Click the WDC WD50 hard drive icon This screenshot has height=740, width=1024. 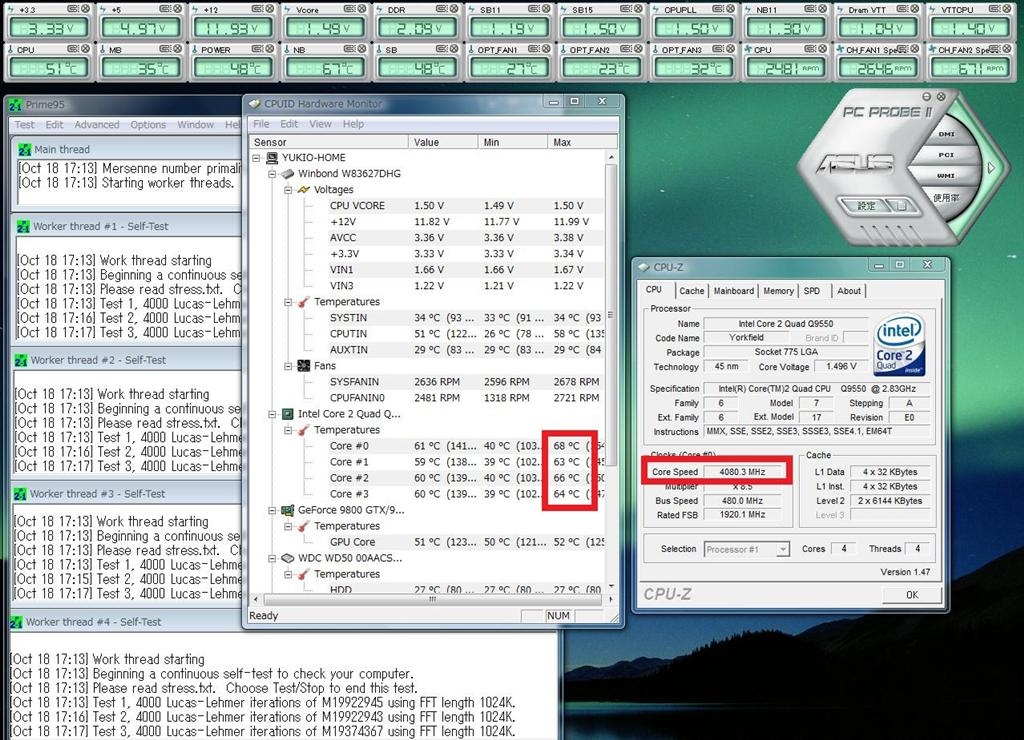(x=287, y=558)
